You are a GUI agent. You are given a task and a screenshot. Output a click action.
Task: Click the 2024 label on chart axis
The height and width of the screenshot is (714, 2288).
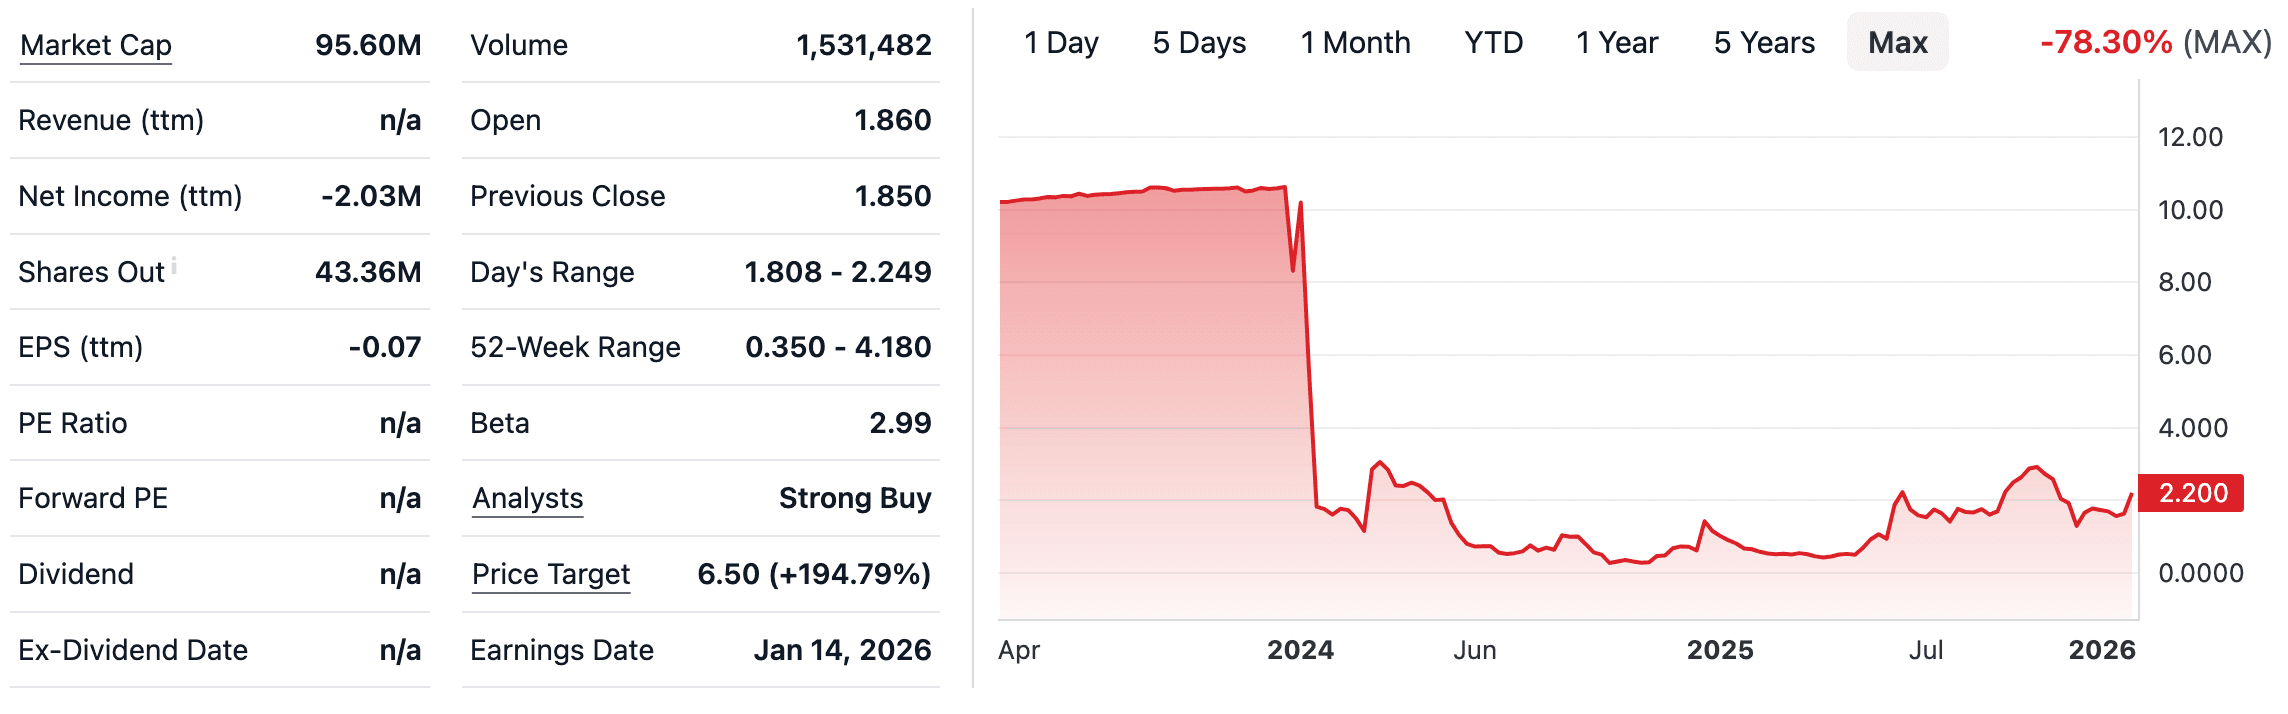1300,650
